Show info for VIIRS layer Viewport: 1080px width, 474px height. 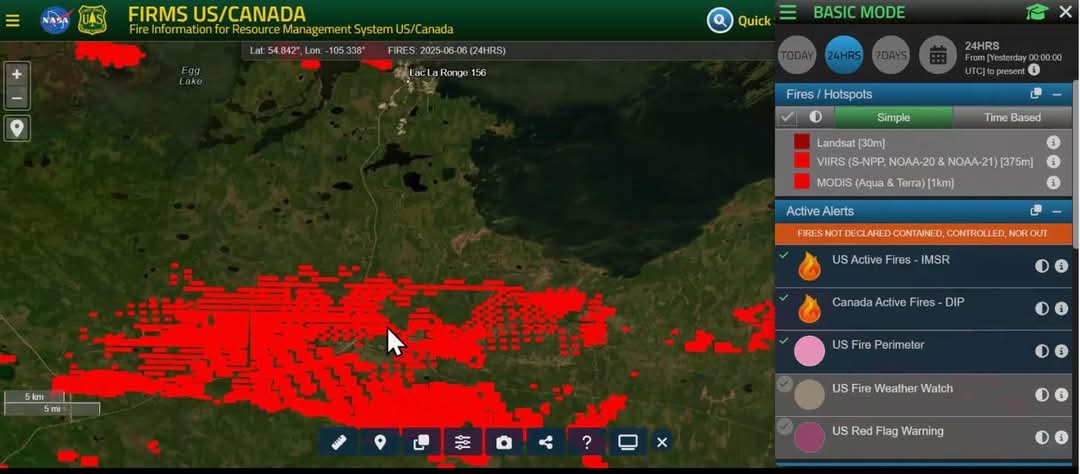pyautogui.click(x=1052, y=162)
